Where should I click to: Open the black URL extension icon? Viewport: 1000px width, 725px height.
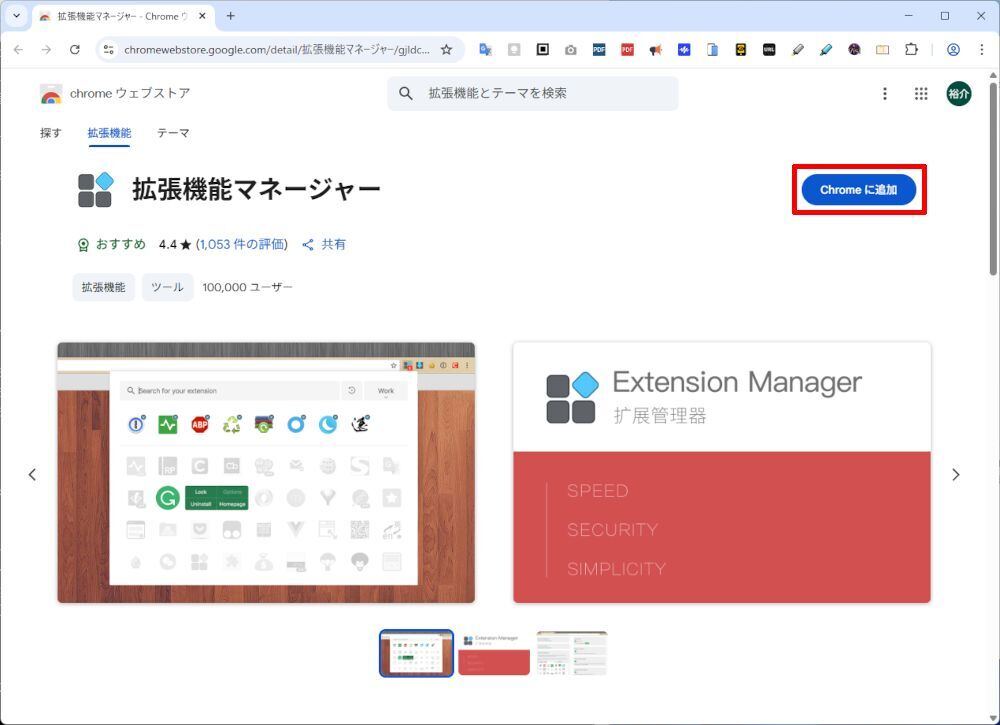(x=769, y=50)
